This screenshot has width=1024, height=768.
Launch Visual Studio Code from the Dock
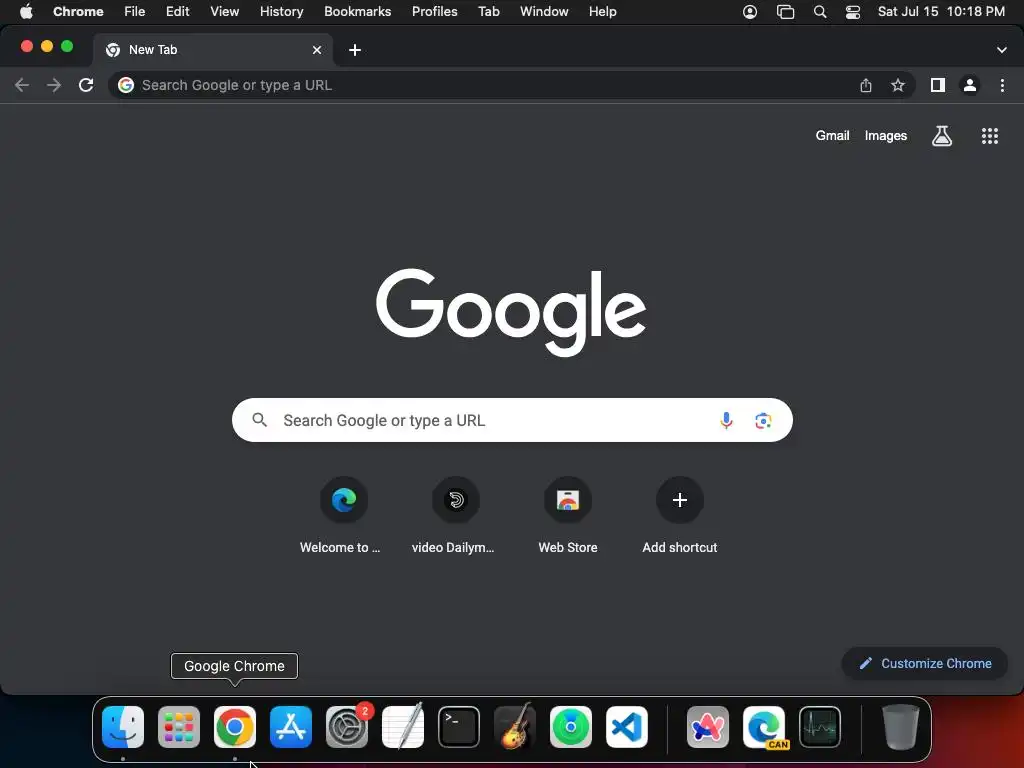pos(627,727)
